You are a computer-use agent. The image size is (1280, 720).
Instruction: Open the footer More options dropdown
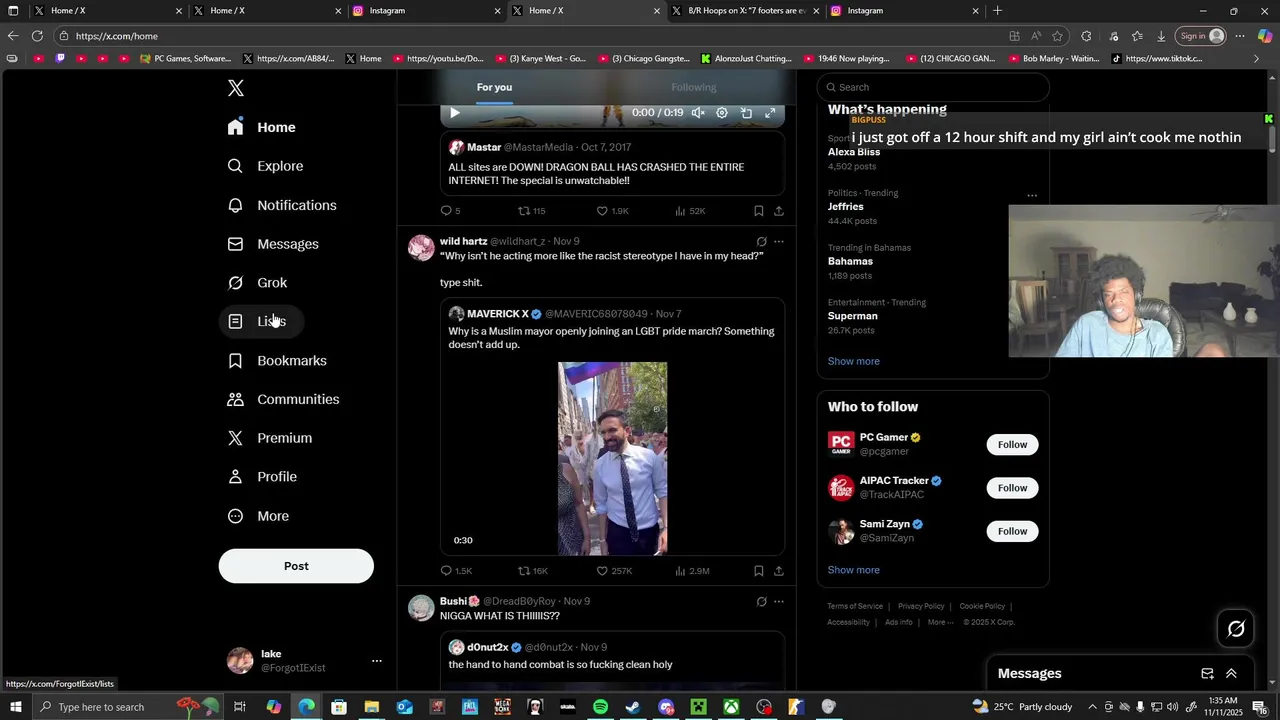(x=940, y=622)
